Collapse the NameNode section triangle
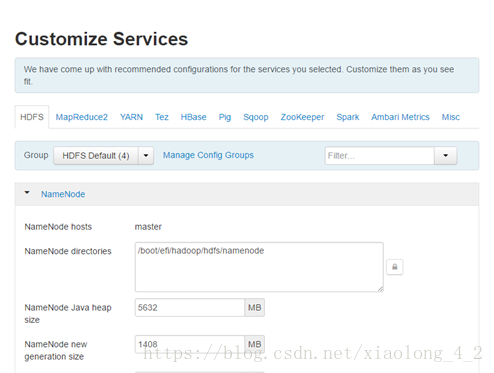494x373 pixels. (x=27, y=193)
